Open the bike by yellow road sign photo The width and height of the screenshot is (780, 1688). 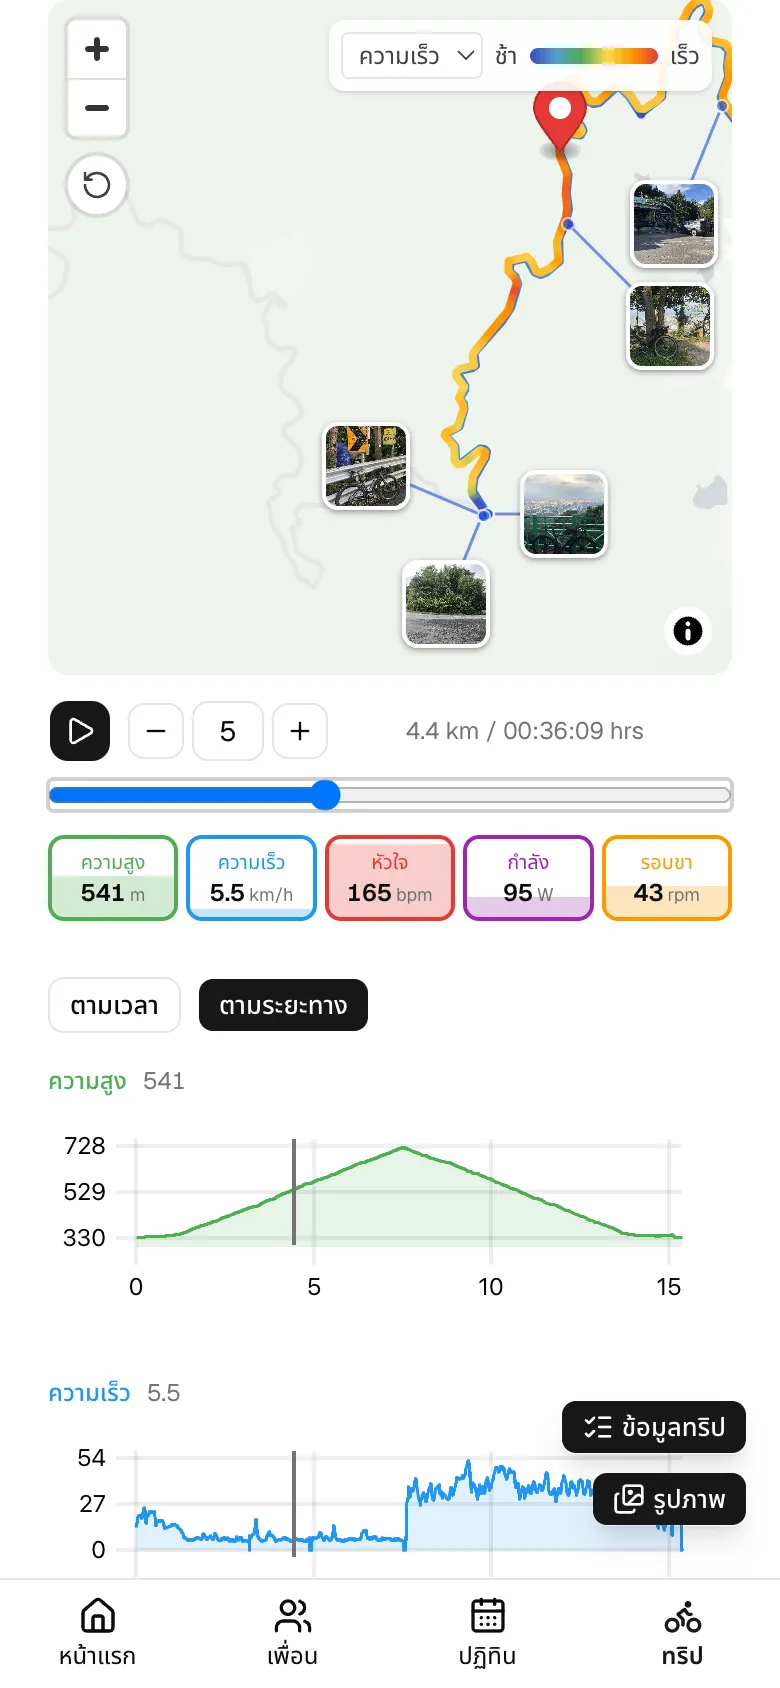(x=366, y=466)
